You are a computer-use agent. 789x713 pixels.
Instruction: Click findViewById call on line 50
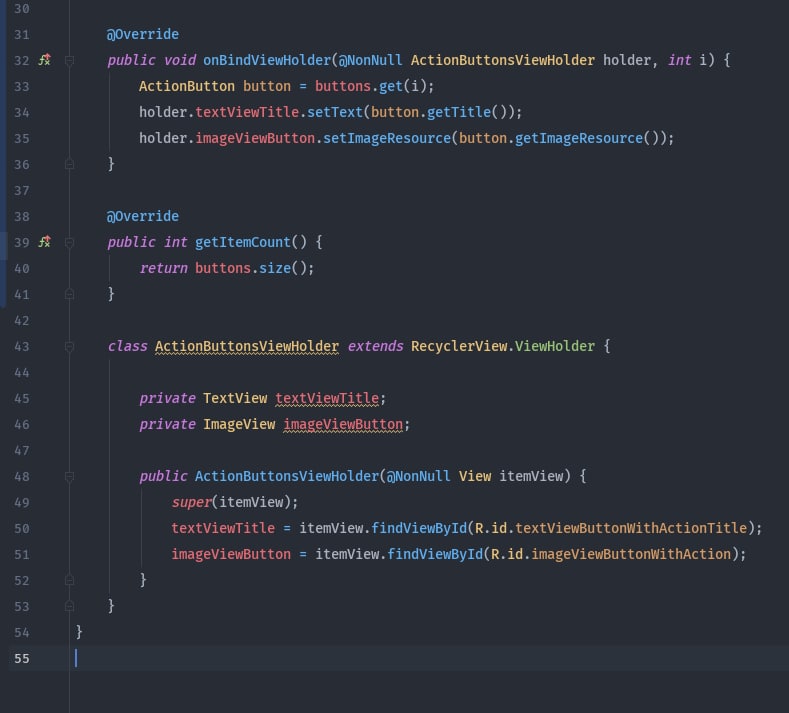coord(419,528)
